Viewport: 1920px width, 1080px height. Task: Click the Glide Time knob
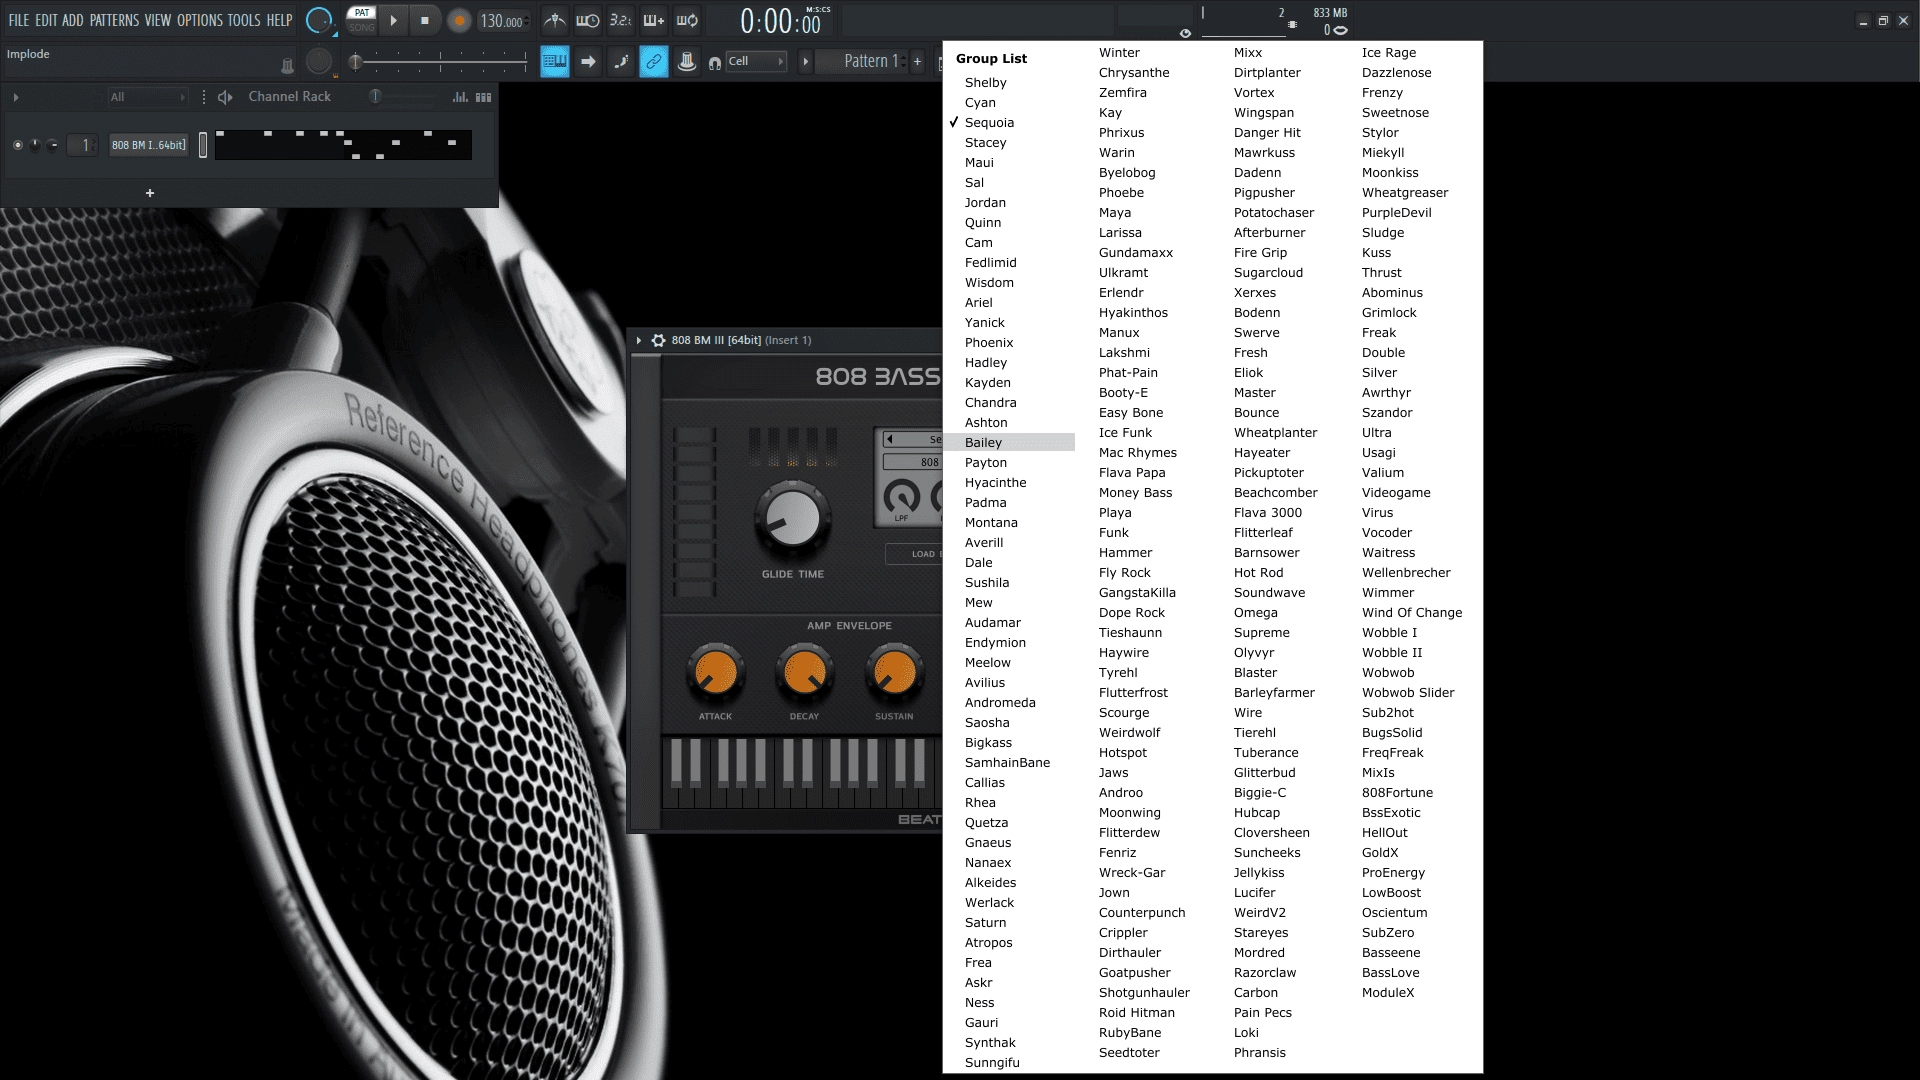792,518
